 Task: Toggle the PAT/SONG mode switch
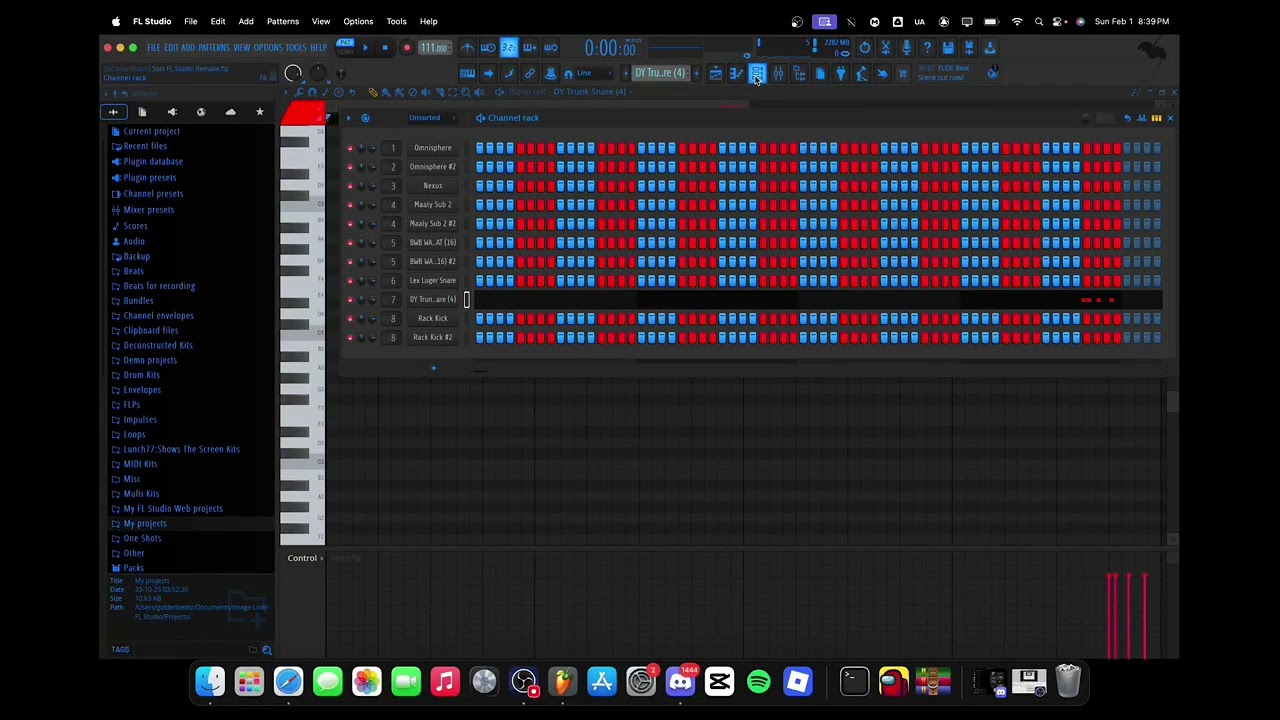pyautogui.click(x=345, y=47)
